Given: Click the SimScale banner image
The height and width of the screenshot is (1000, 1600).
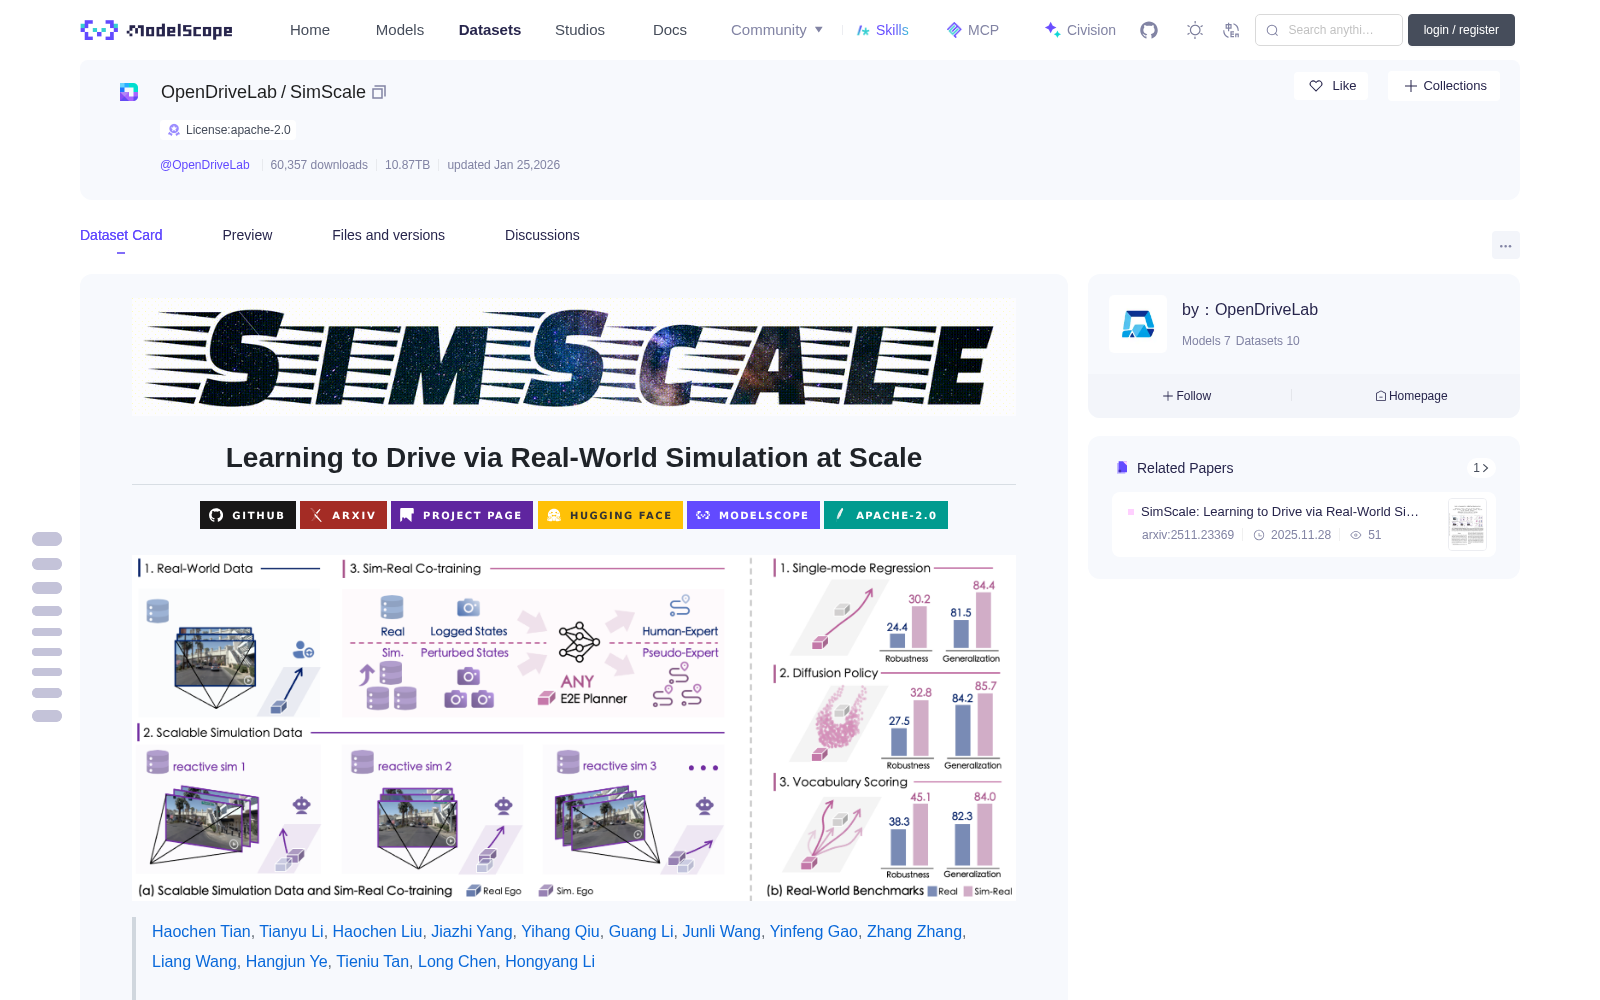Looking at the screenshot, I should 574,357.
